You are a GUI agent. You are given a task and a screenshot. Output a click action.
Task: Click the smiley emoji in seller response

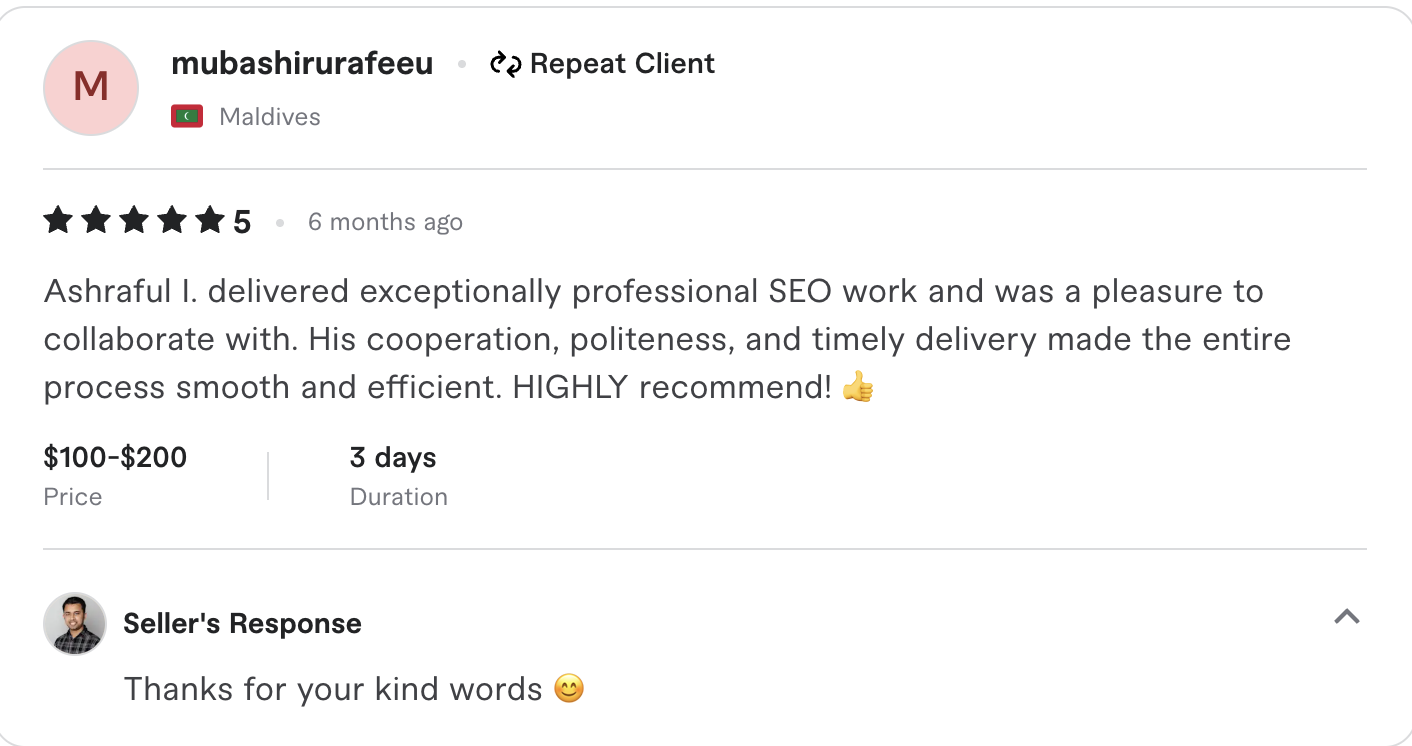[x=568, y=689]
